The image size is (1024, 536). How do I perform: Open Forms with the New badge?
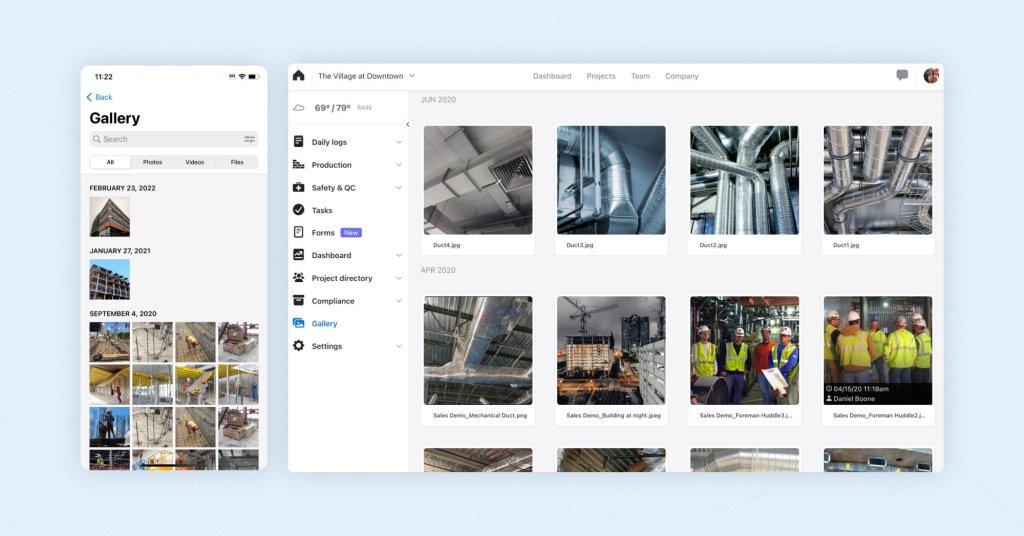click(324, 233)
